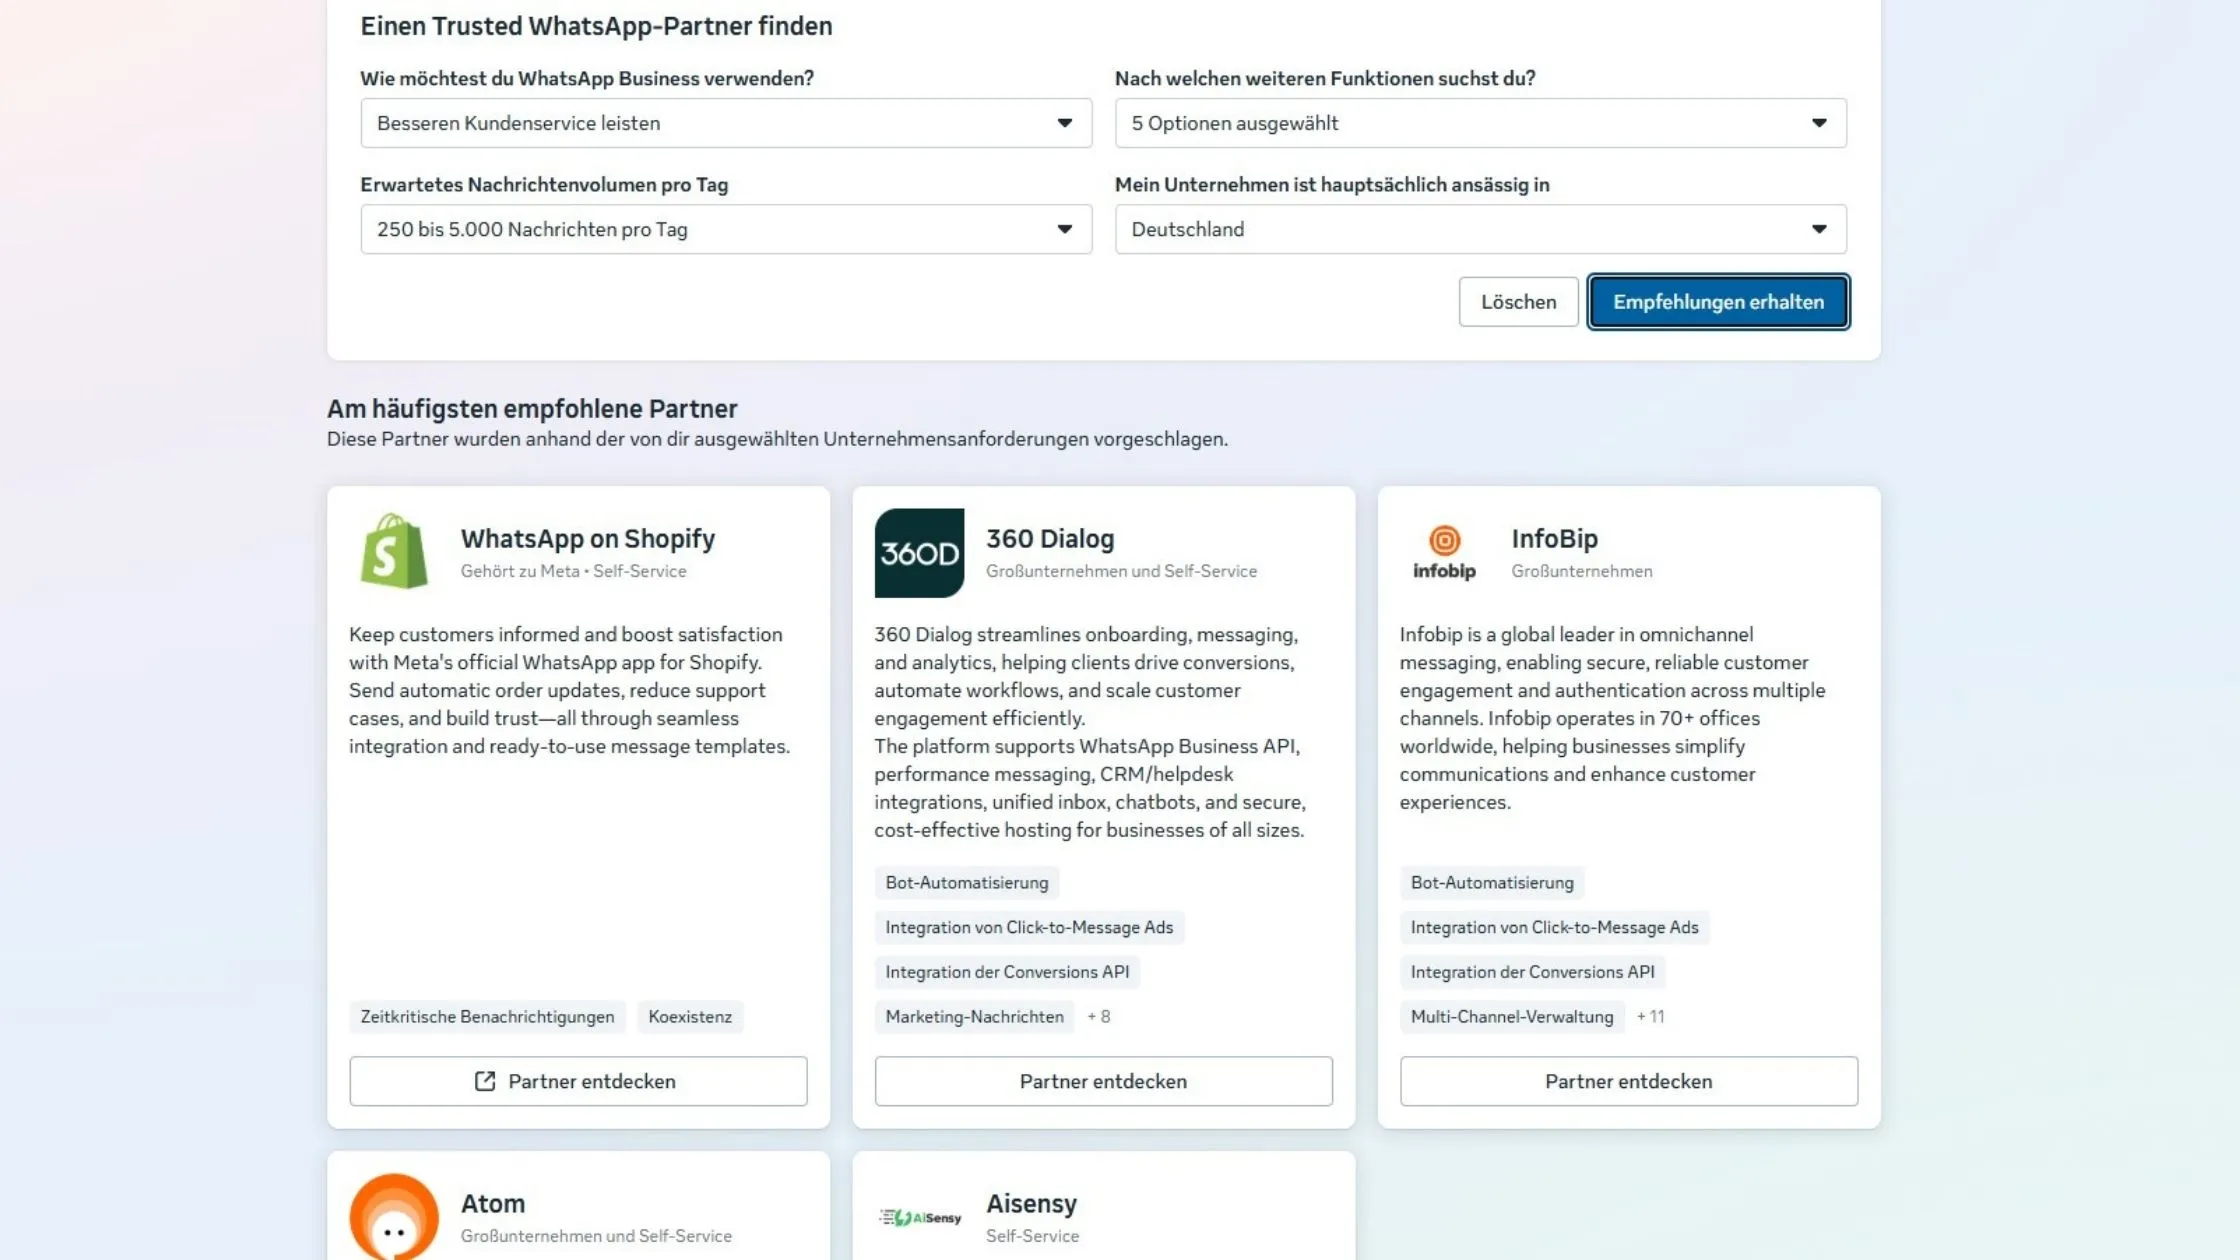Select 'Zeitkritische Benachrichtigungen' tag

(487, 1017)
